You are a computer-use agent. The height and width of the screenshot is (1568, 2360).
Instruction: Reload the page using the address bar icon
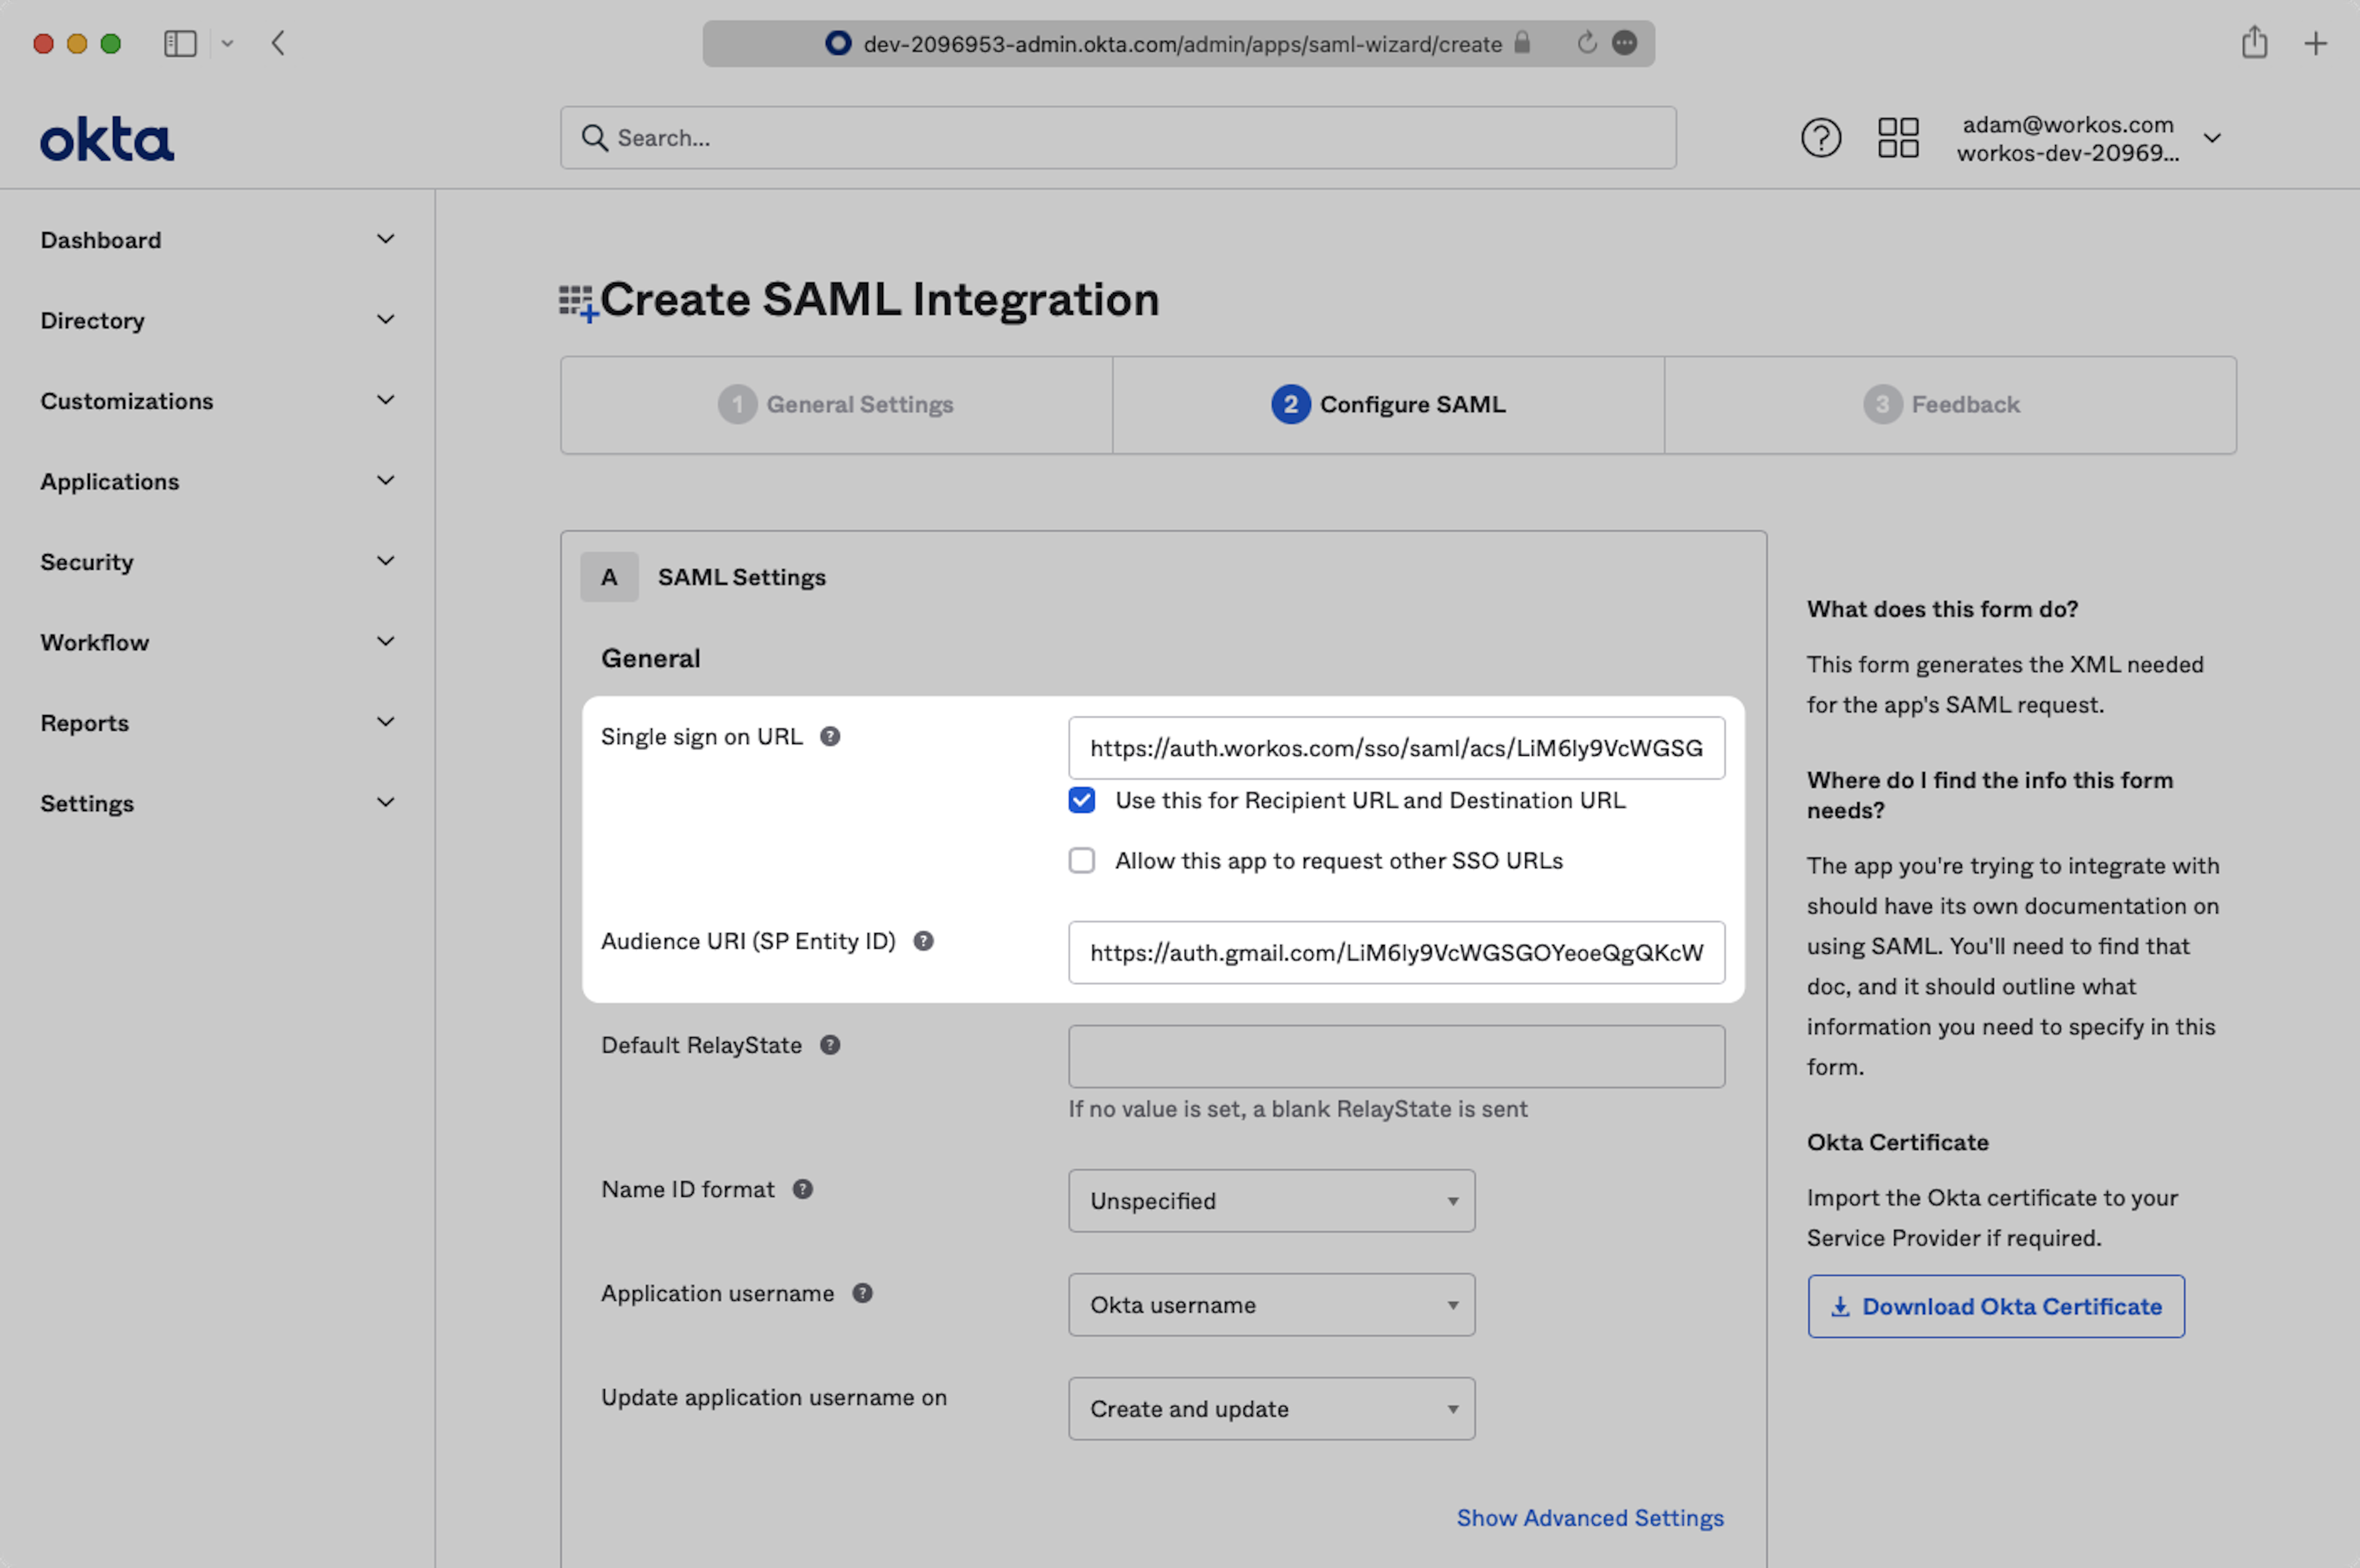(x=1586, y=43)
